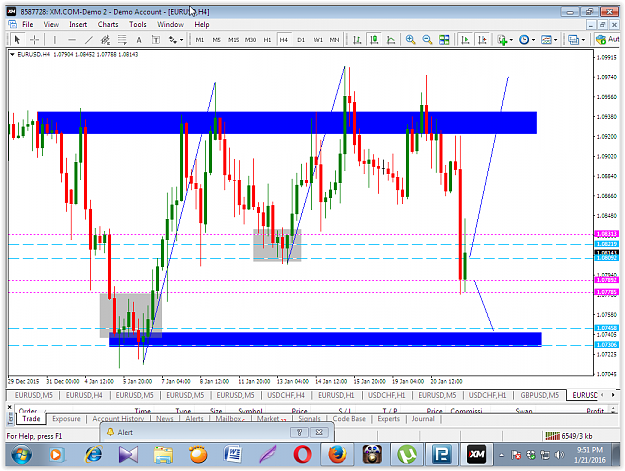
Task: Toggle Candlesticks display mode
Action: [x=374, y=39]
